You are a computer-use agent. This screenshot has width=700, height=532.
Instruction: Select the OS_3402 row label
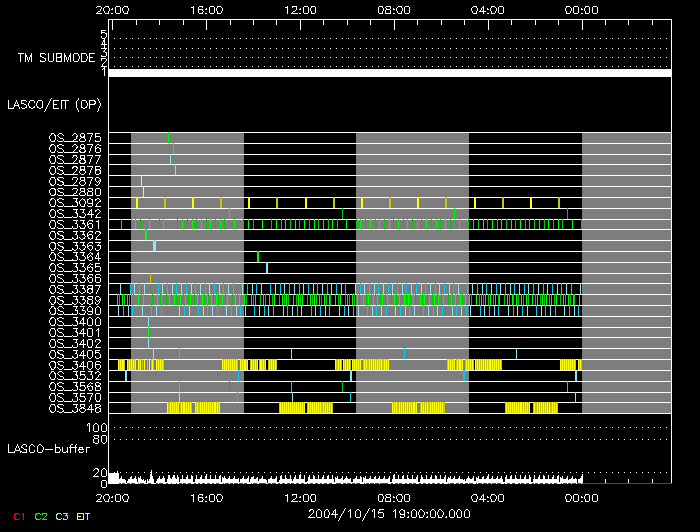(x=75, y=343)
